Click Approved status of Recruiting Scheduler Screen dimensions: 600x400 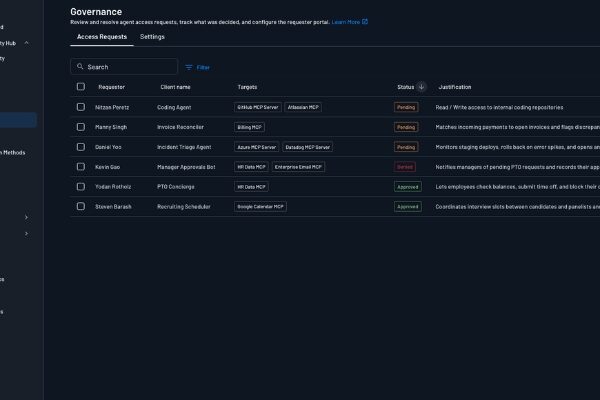click(408, 207)
